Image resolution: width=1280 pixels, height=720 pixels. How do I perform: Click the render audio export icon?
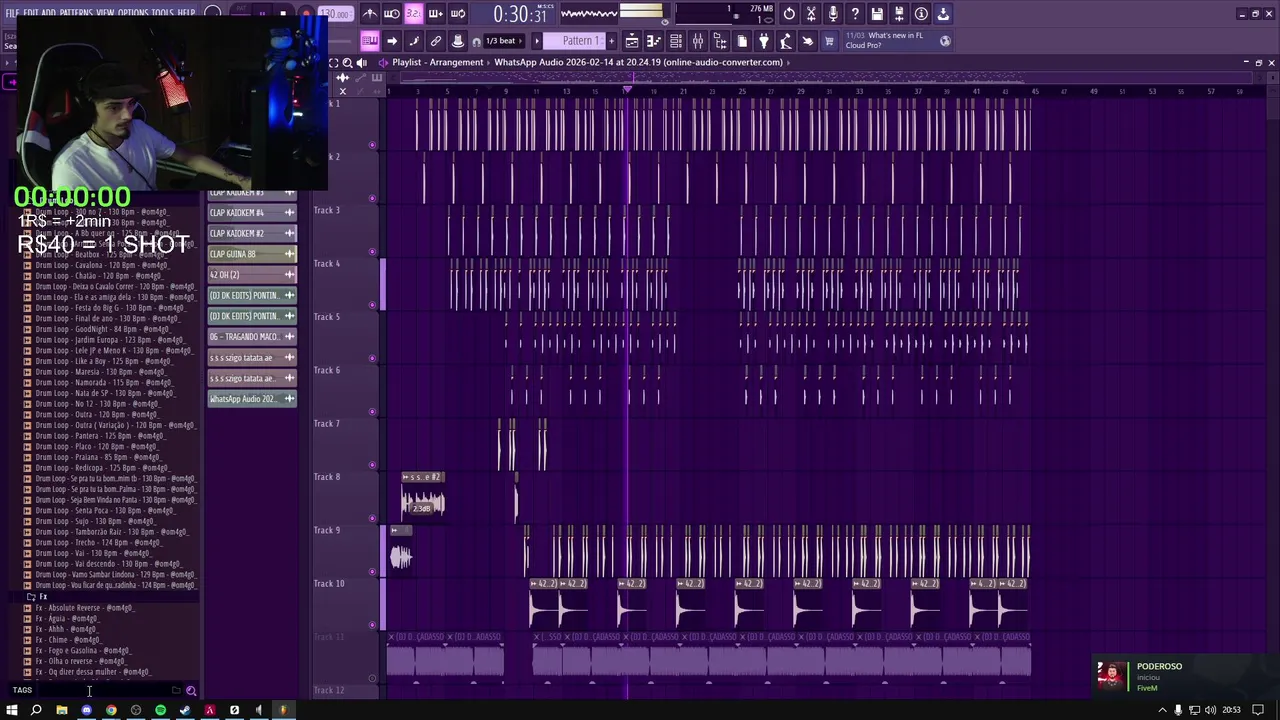point(899,14)
